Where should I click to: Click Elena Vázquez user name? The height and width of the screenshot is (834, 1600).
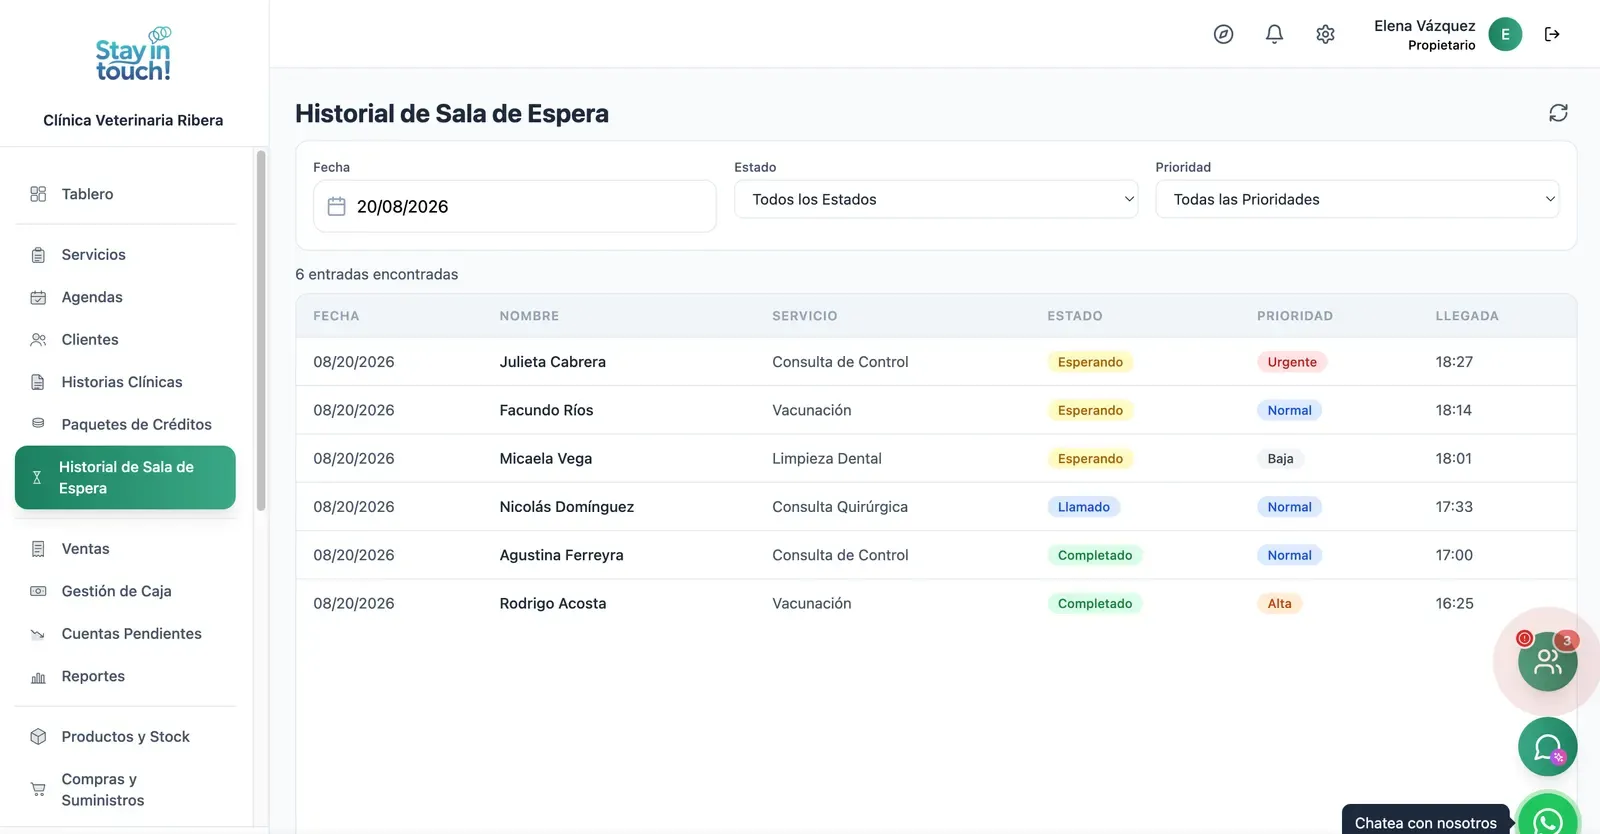(1424, 26)
